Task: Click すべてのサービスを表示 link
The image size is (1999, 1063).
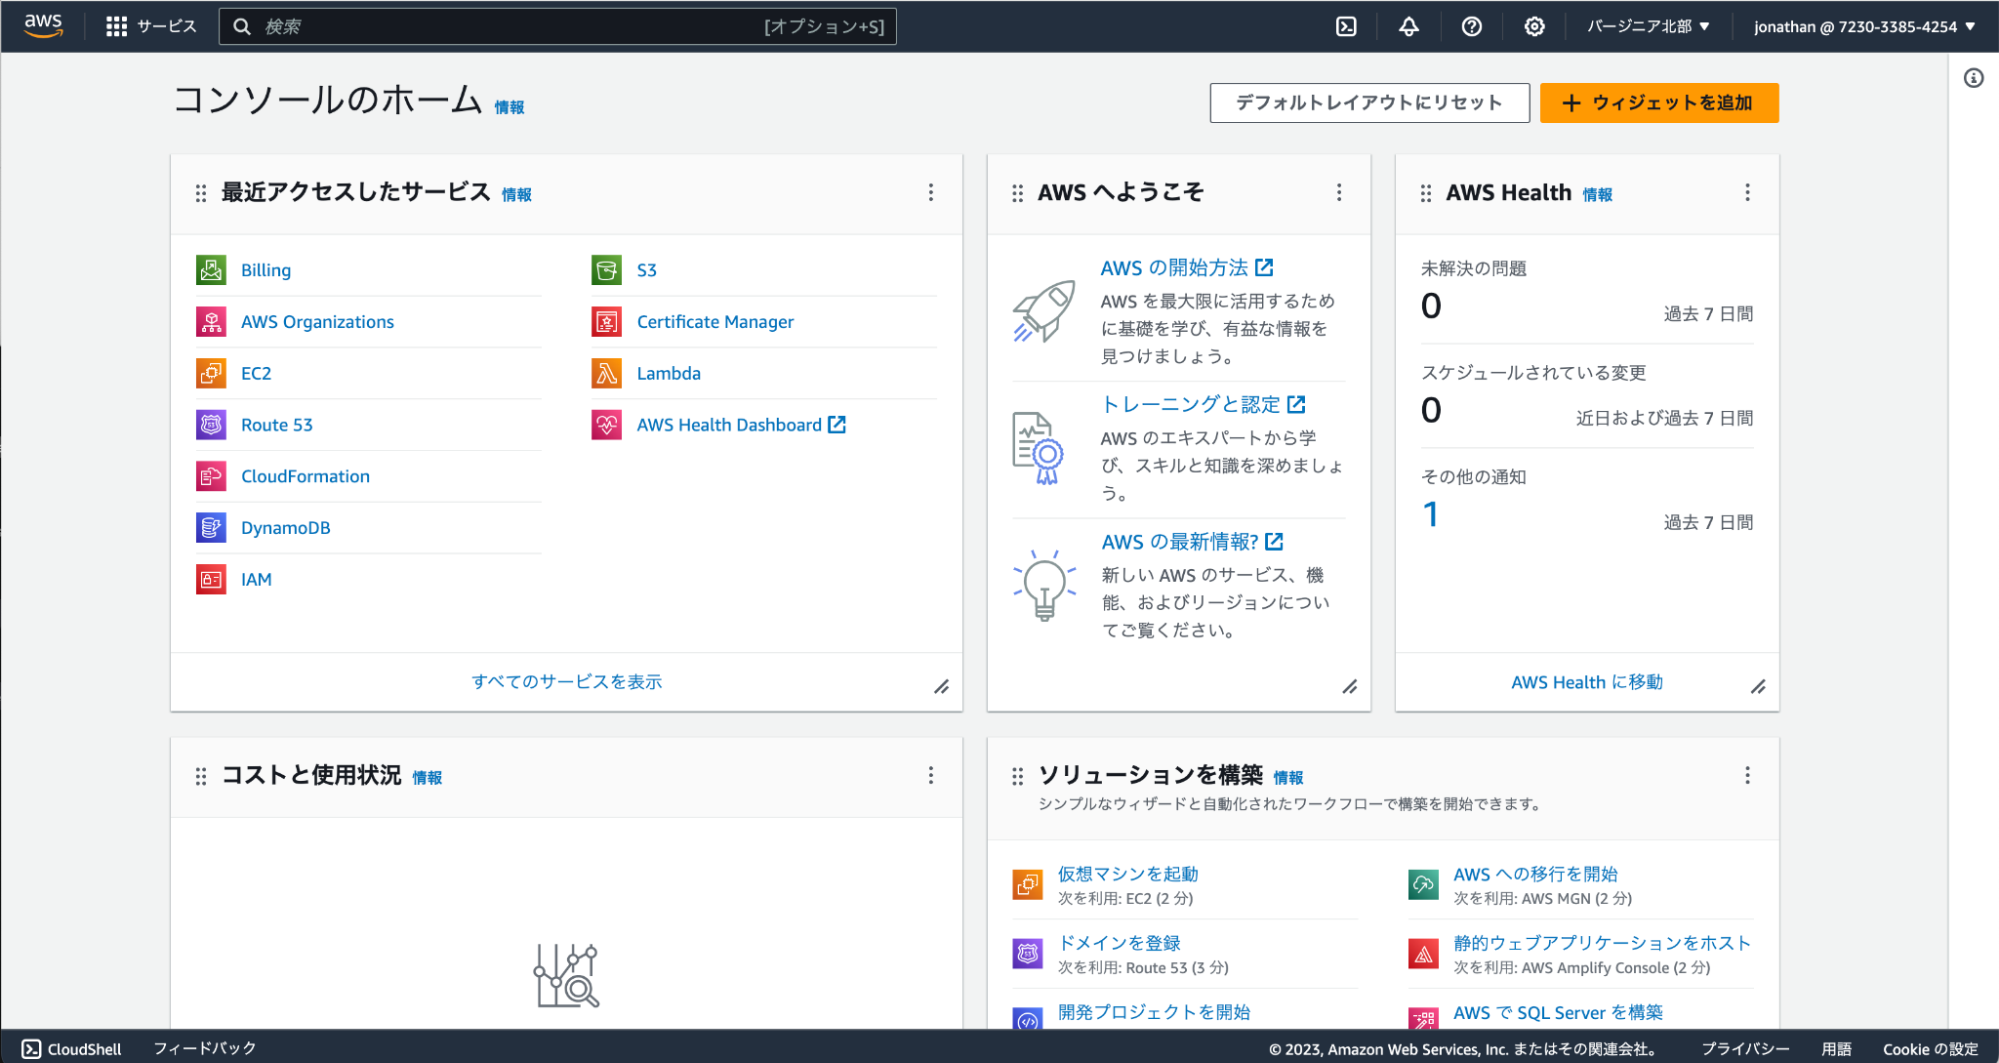Action: tap(567, 682)
